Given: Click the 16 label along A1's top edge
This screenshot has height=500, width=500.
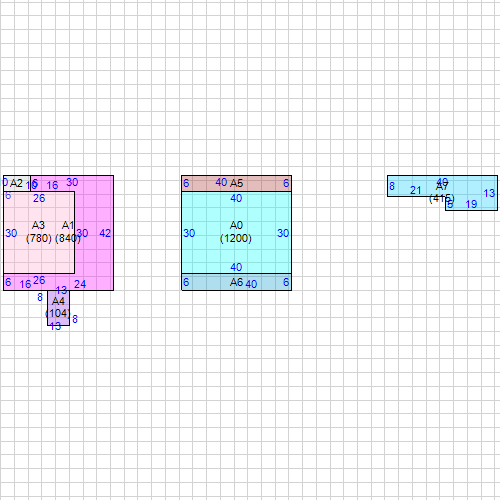Looking at the screenshot, I should click(52, 185).
